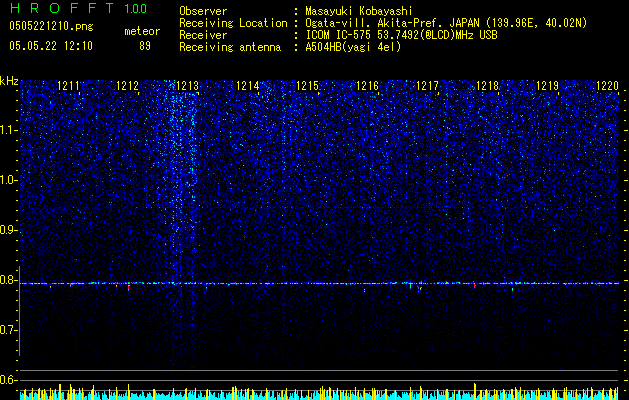The image size is (629, 400).
Task: Select the version number 1.0.0
Action: point(136,9)
